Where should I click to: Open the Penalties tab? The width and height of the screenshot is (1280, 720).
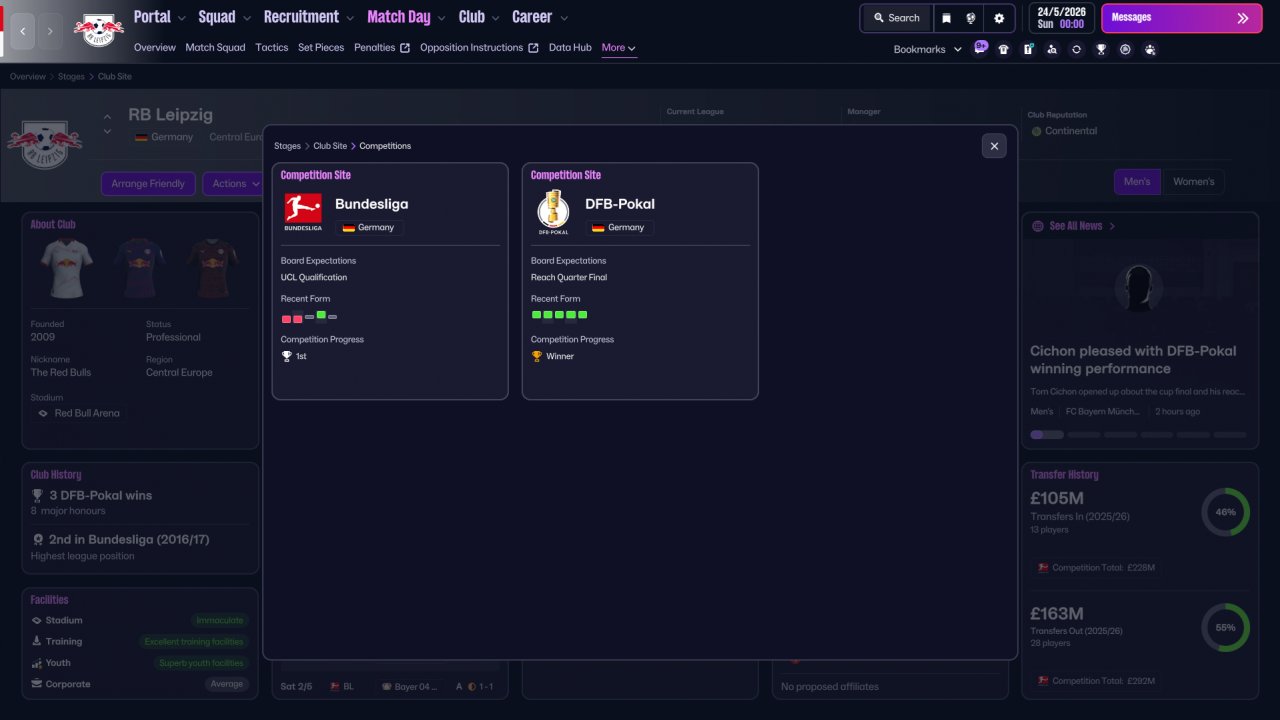click(x=375, y=48)
